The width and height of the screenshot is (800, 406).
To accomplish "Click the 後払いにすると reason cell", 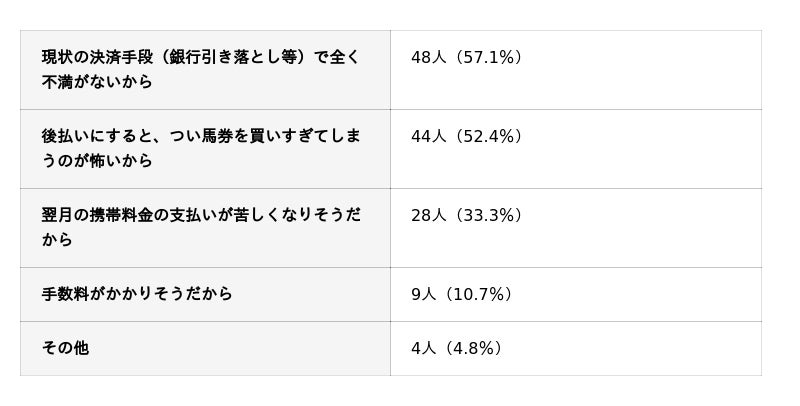I will [x=205, y=149].
